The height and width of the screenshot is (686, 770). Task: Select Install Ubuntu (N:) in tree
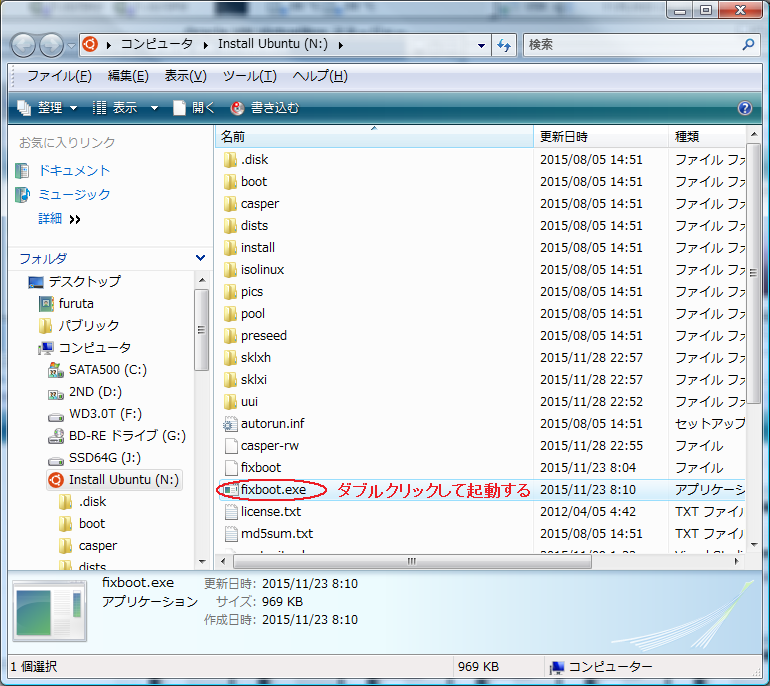click(x=114, y=480)
